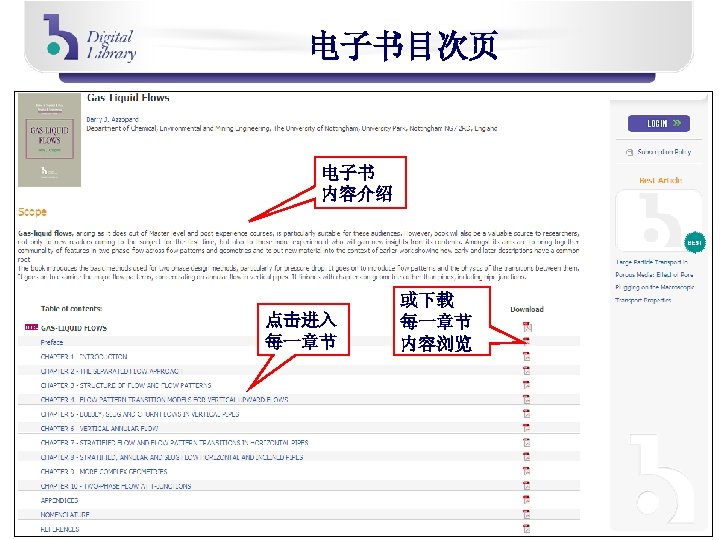Click the Best Article heading

tap(660, 180)
